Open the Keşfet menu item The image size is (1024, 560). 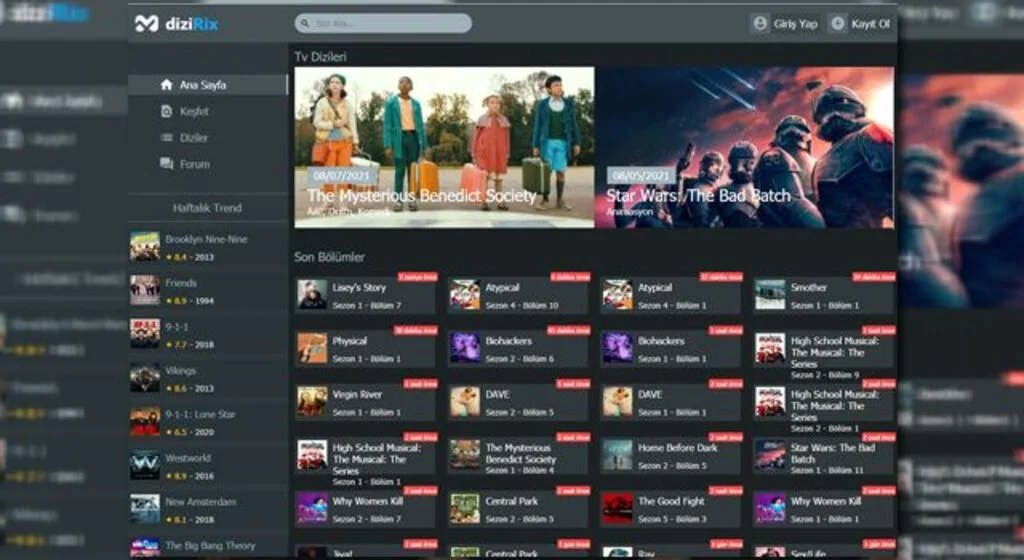pyautogui.click(x=208, y=111)
